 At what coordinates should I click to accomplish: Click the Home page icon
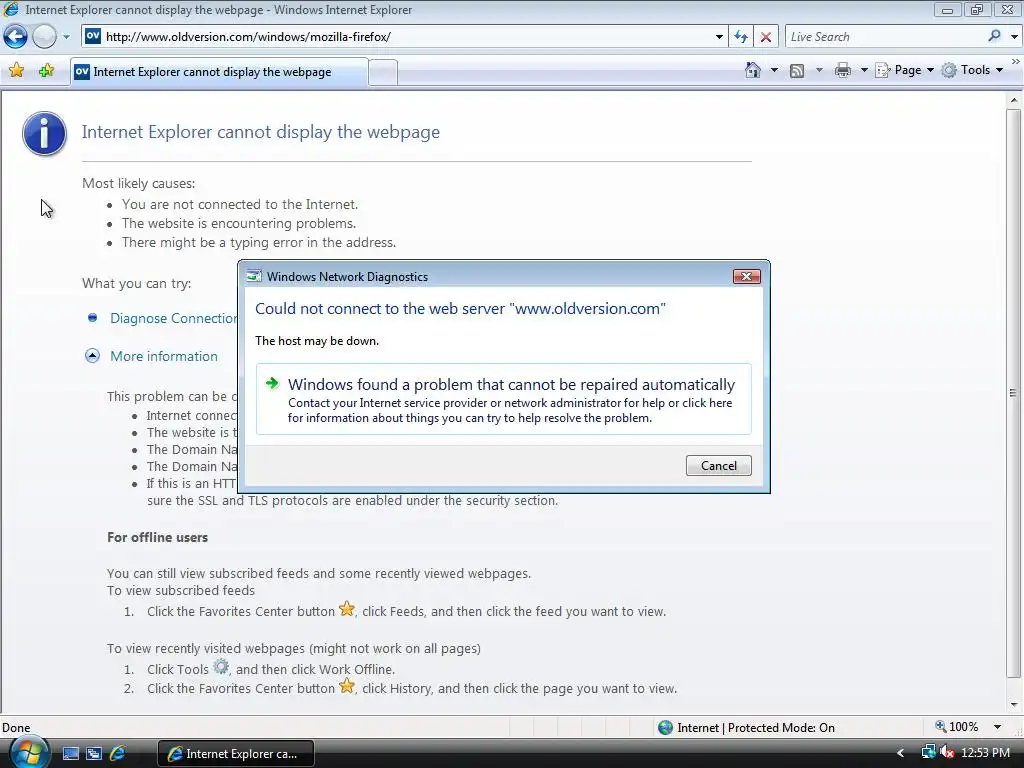pos(753,70)
